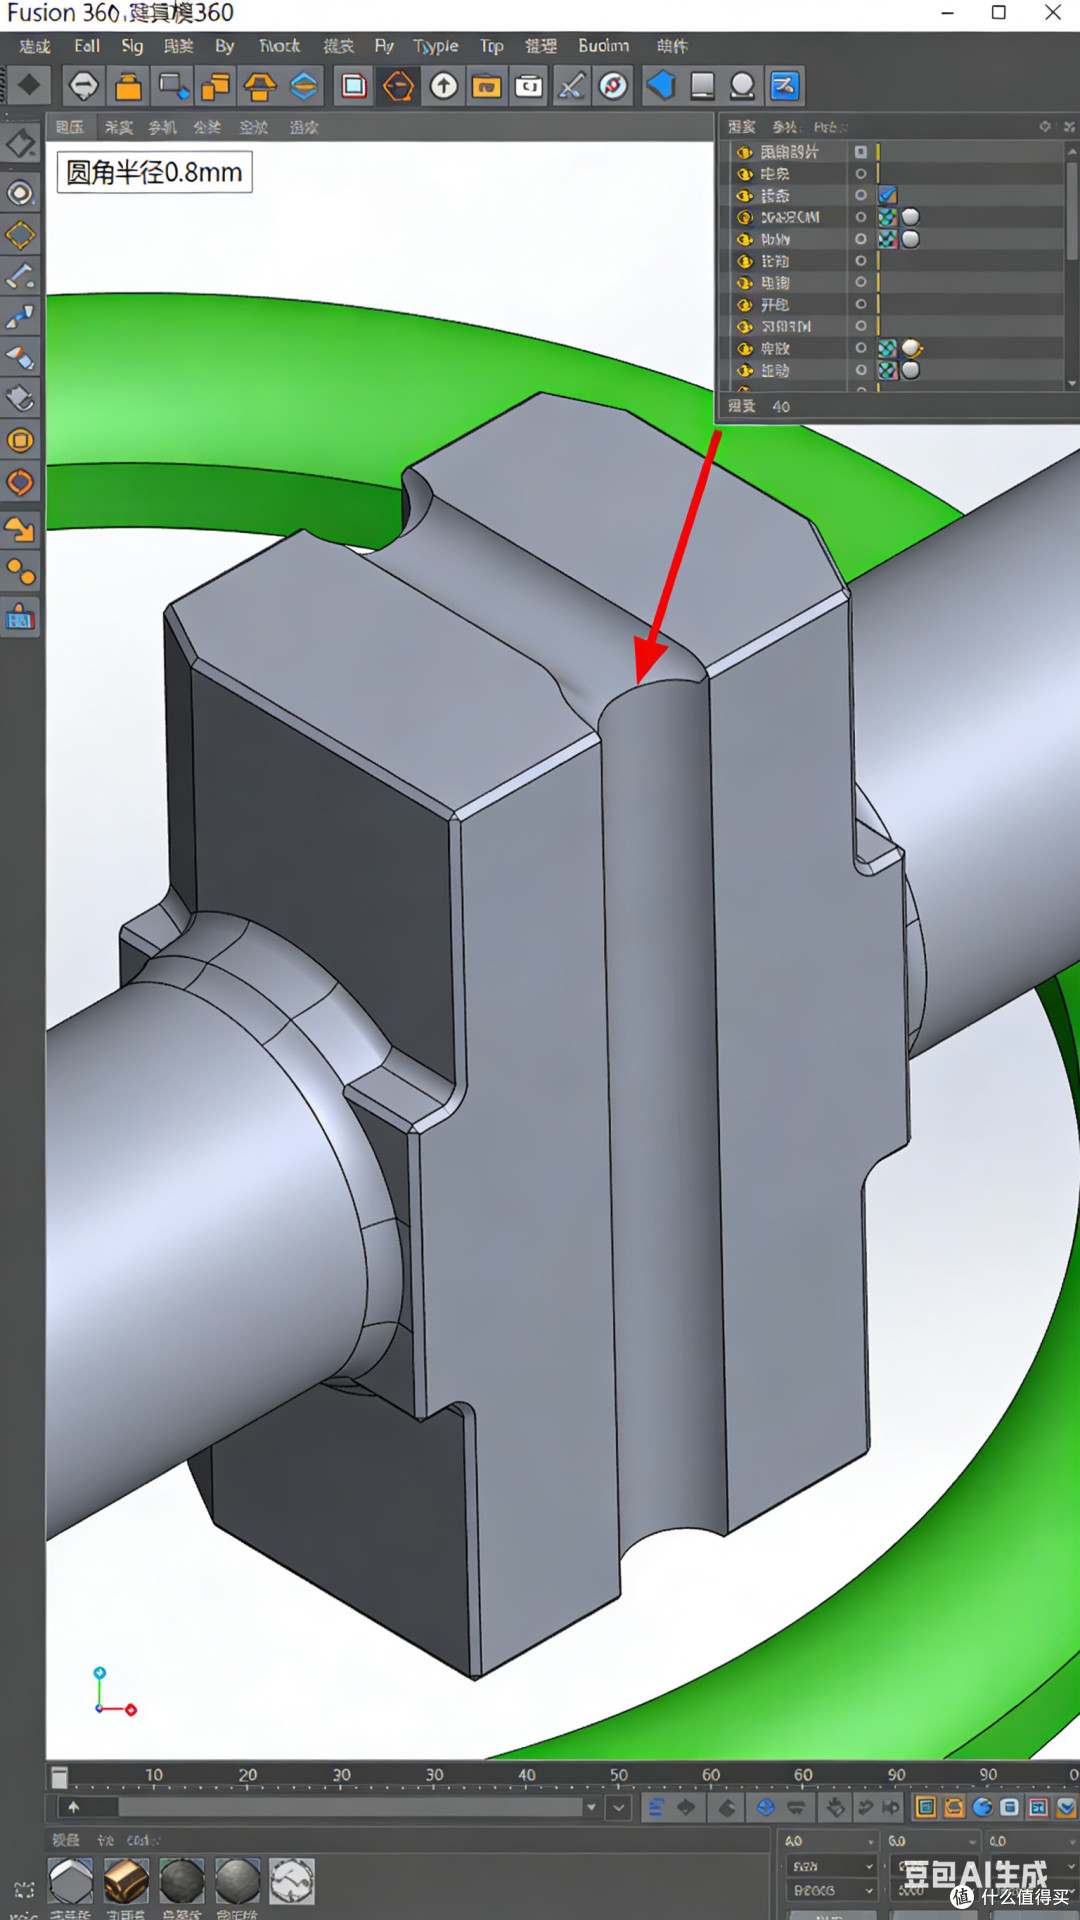This screenshot has height=1920, width=1080.
Task: Select the ring circle tool in left sidebar
Action: (x=21, y=193)
